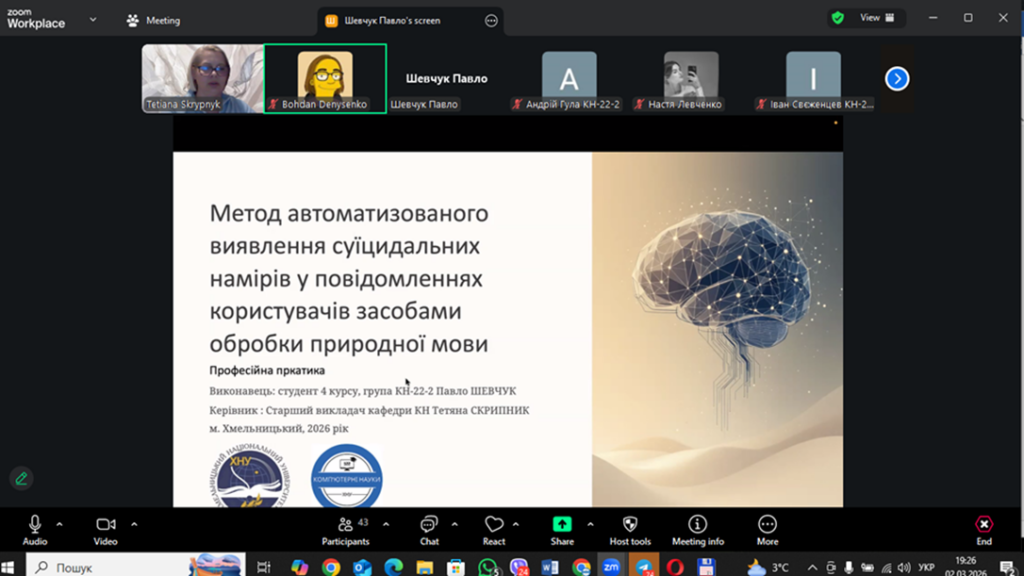Toggle camera with Video button
The image size is (1024, 576).
tap(106, 530)
